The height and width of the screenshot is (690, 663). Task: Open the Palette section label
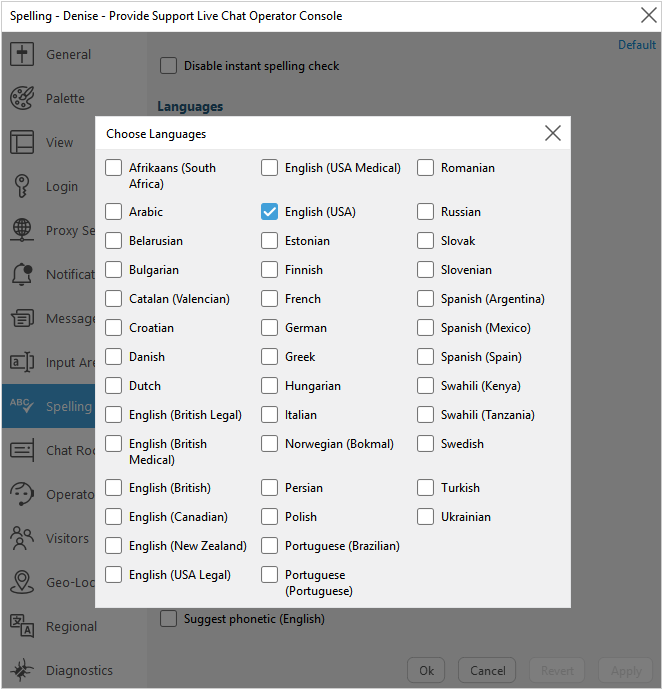[x=65, y=98]
